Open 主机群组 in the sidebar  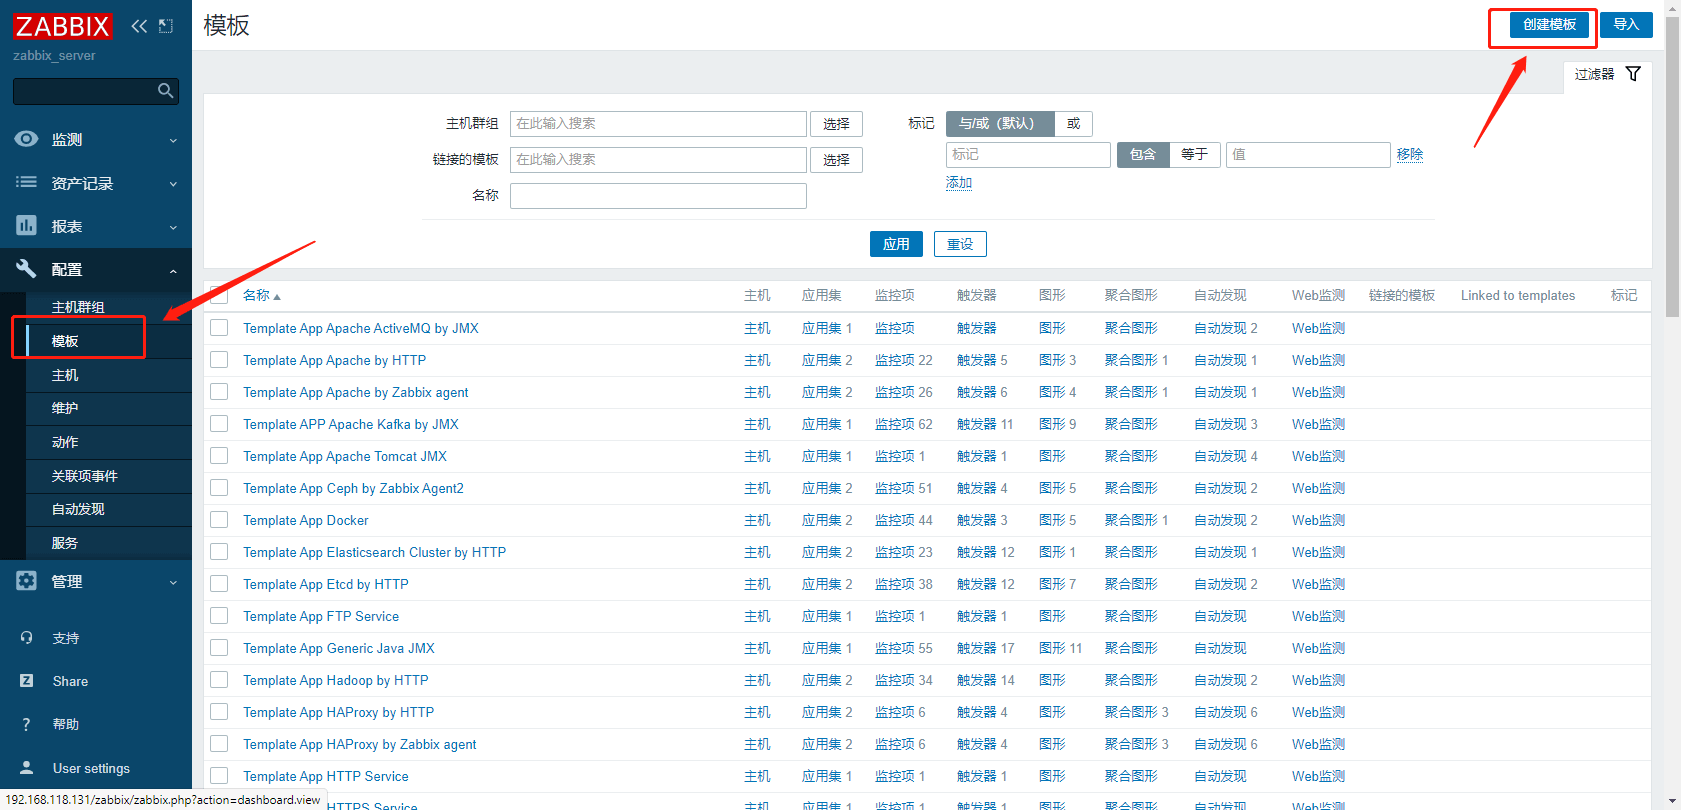click(x=78, y=307)
